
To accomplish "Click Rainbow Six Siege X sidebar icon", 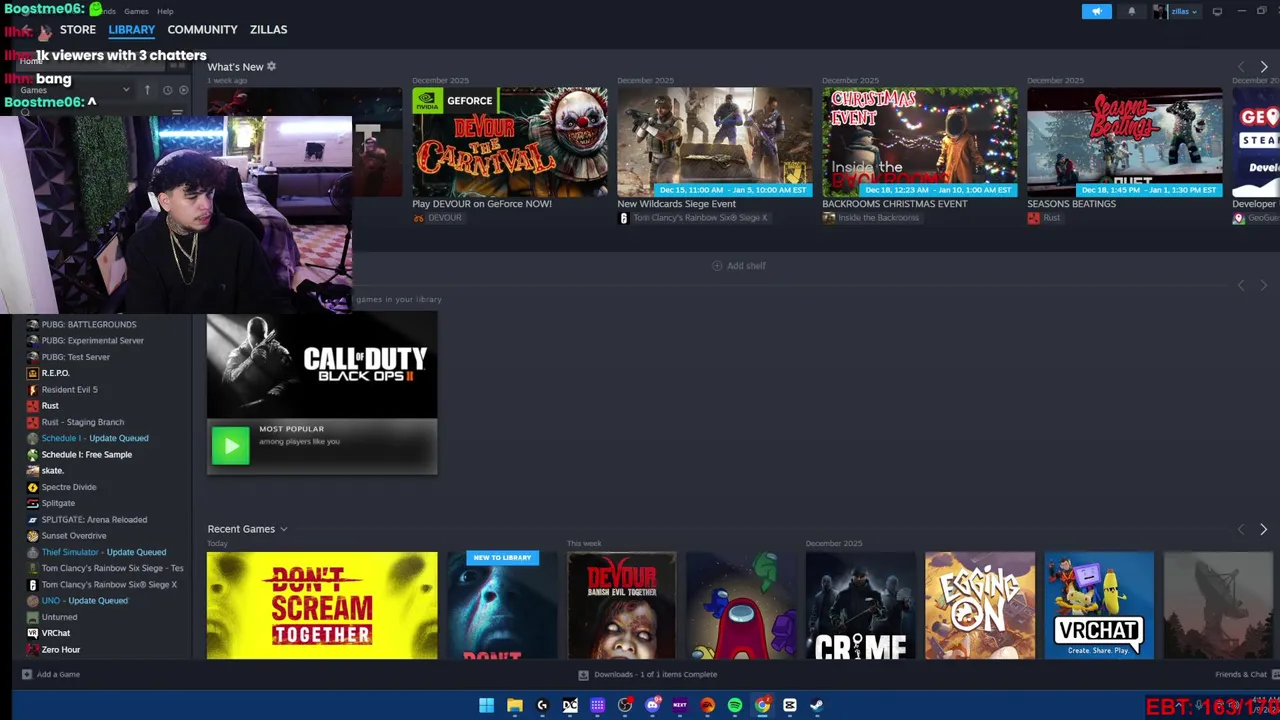I will coord(32,584).
